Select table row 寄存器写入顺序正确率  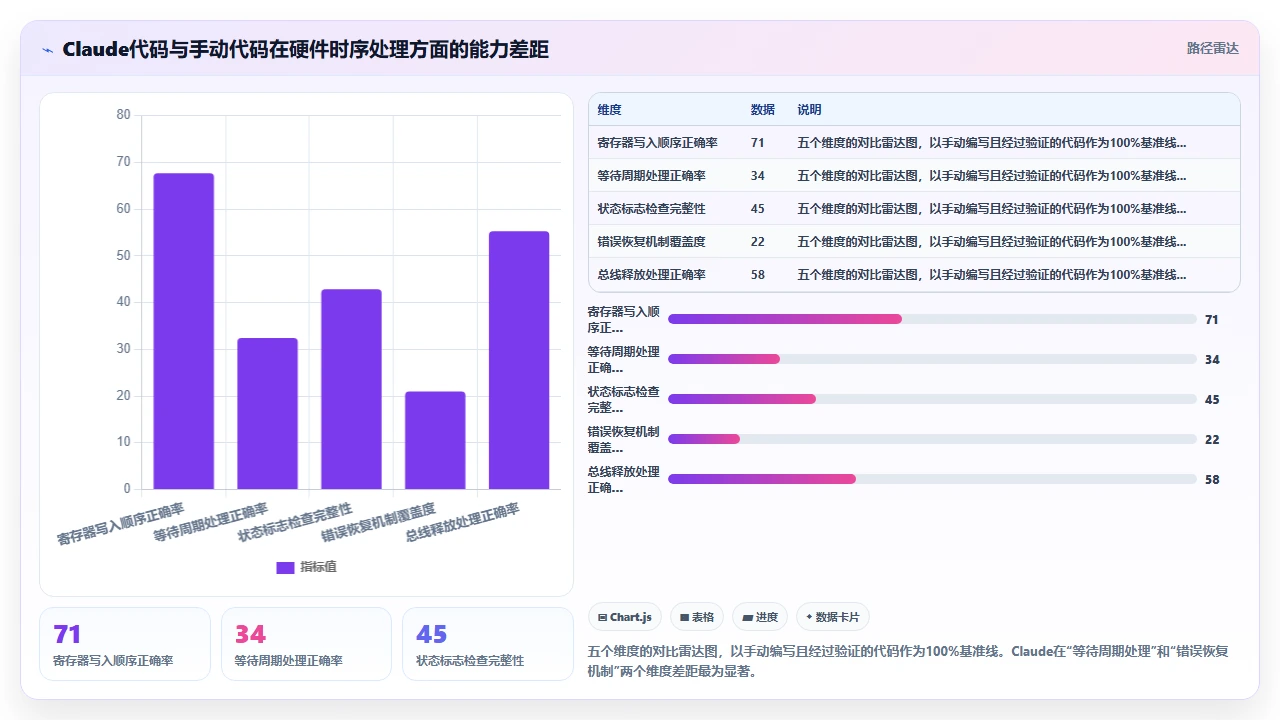tap(914, 143)
